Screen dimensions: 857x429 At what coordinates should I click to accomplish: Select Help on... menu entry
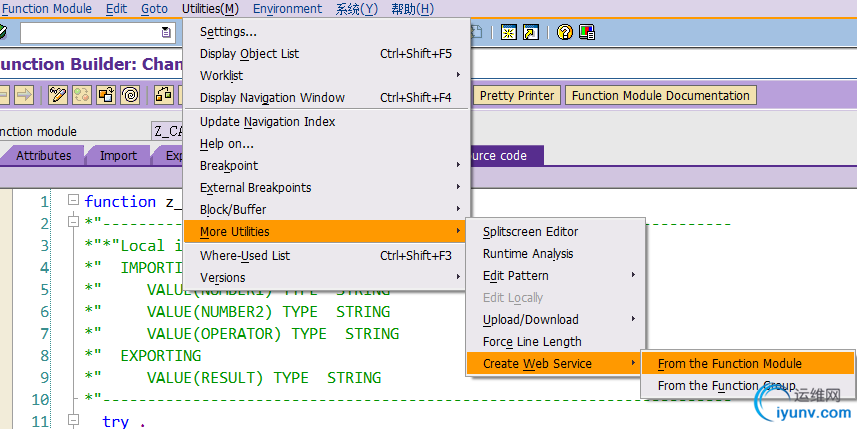(x=326, y=144)
